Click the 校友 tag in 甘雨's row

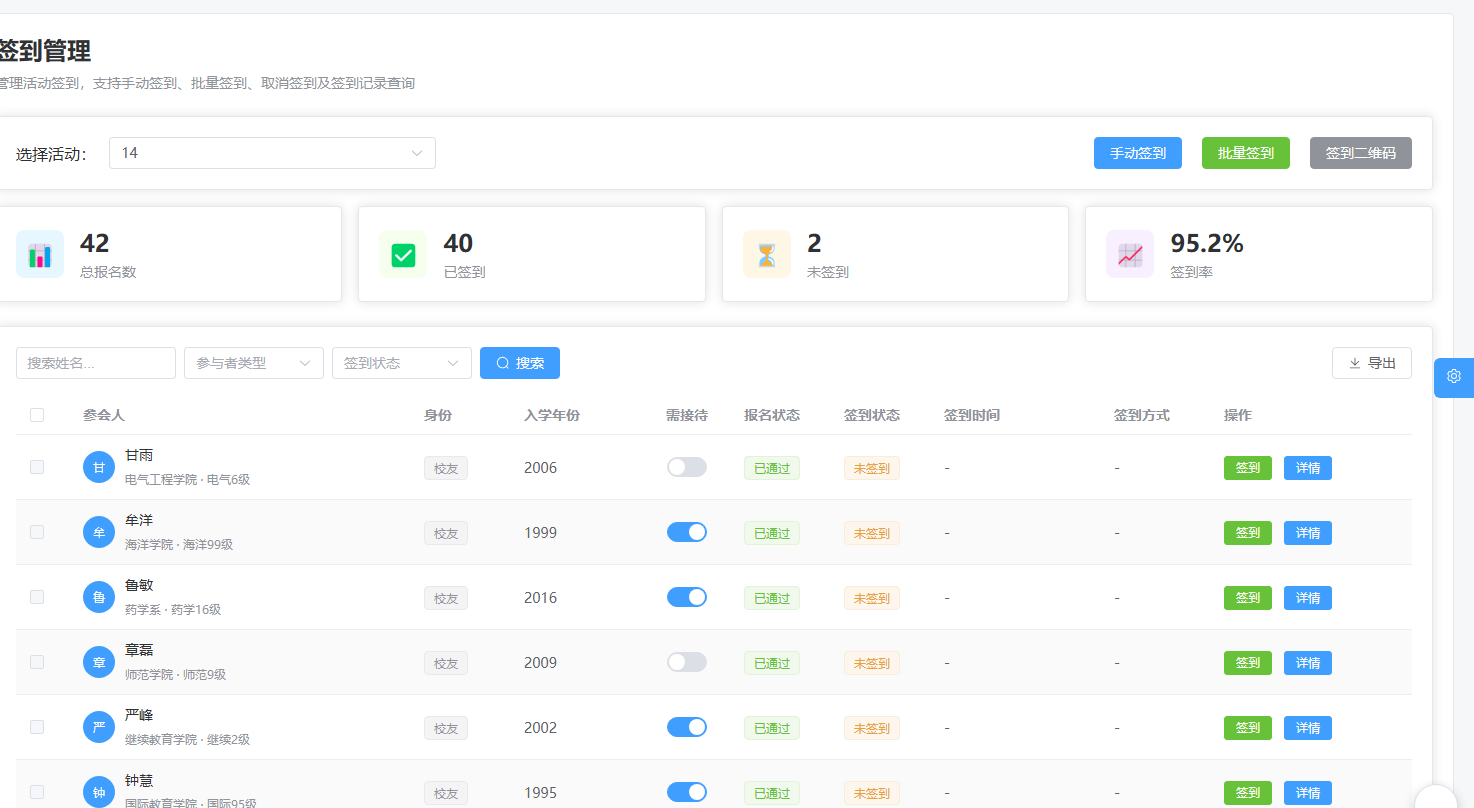(x=446, y=468)
